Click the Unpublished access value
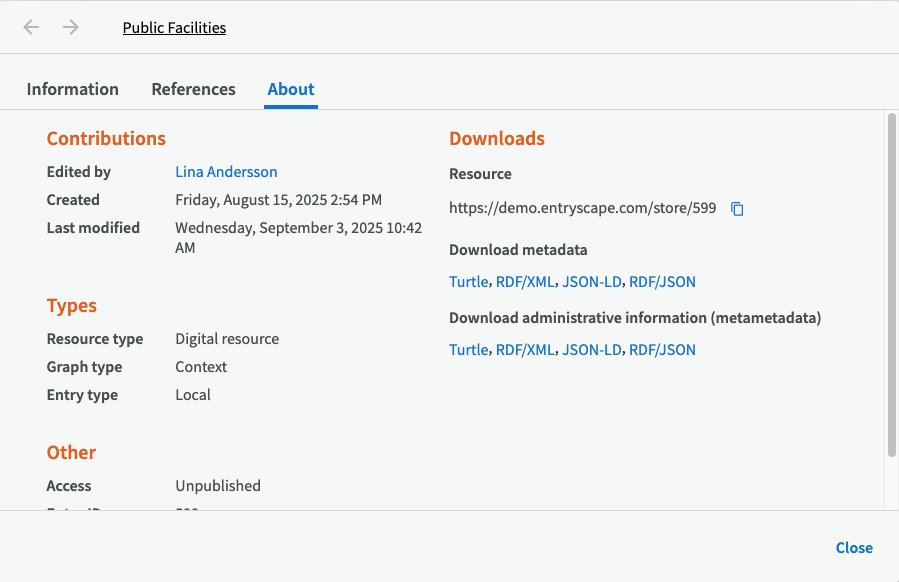Screen dimensions: 899x582 218,486
